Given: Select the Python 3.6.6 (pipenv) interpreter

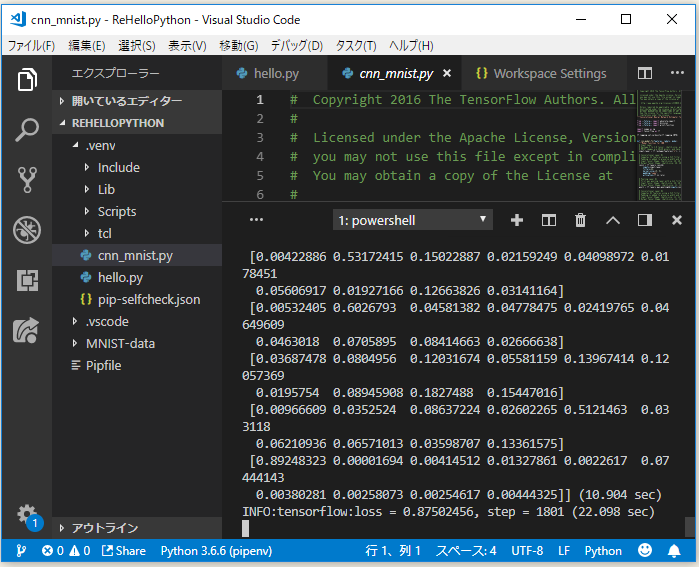Looking at the screenshot, I should (216, 551).
